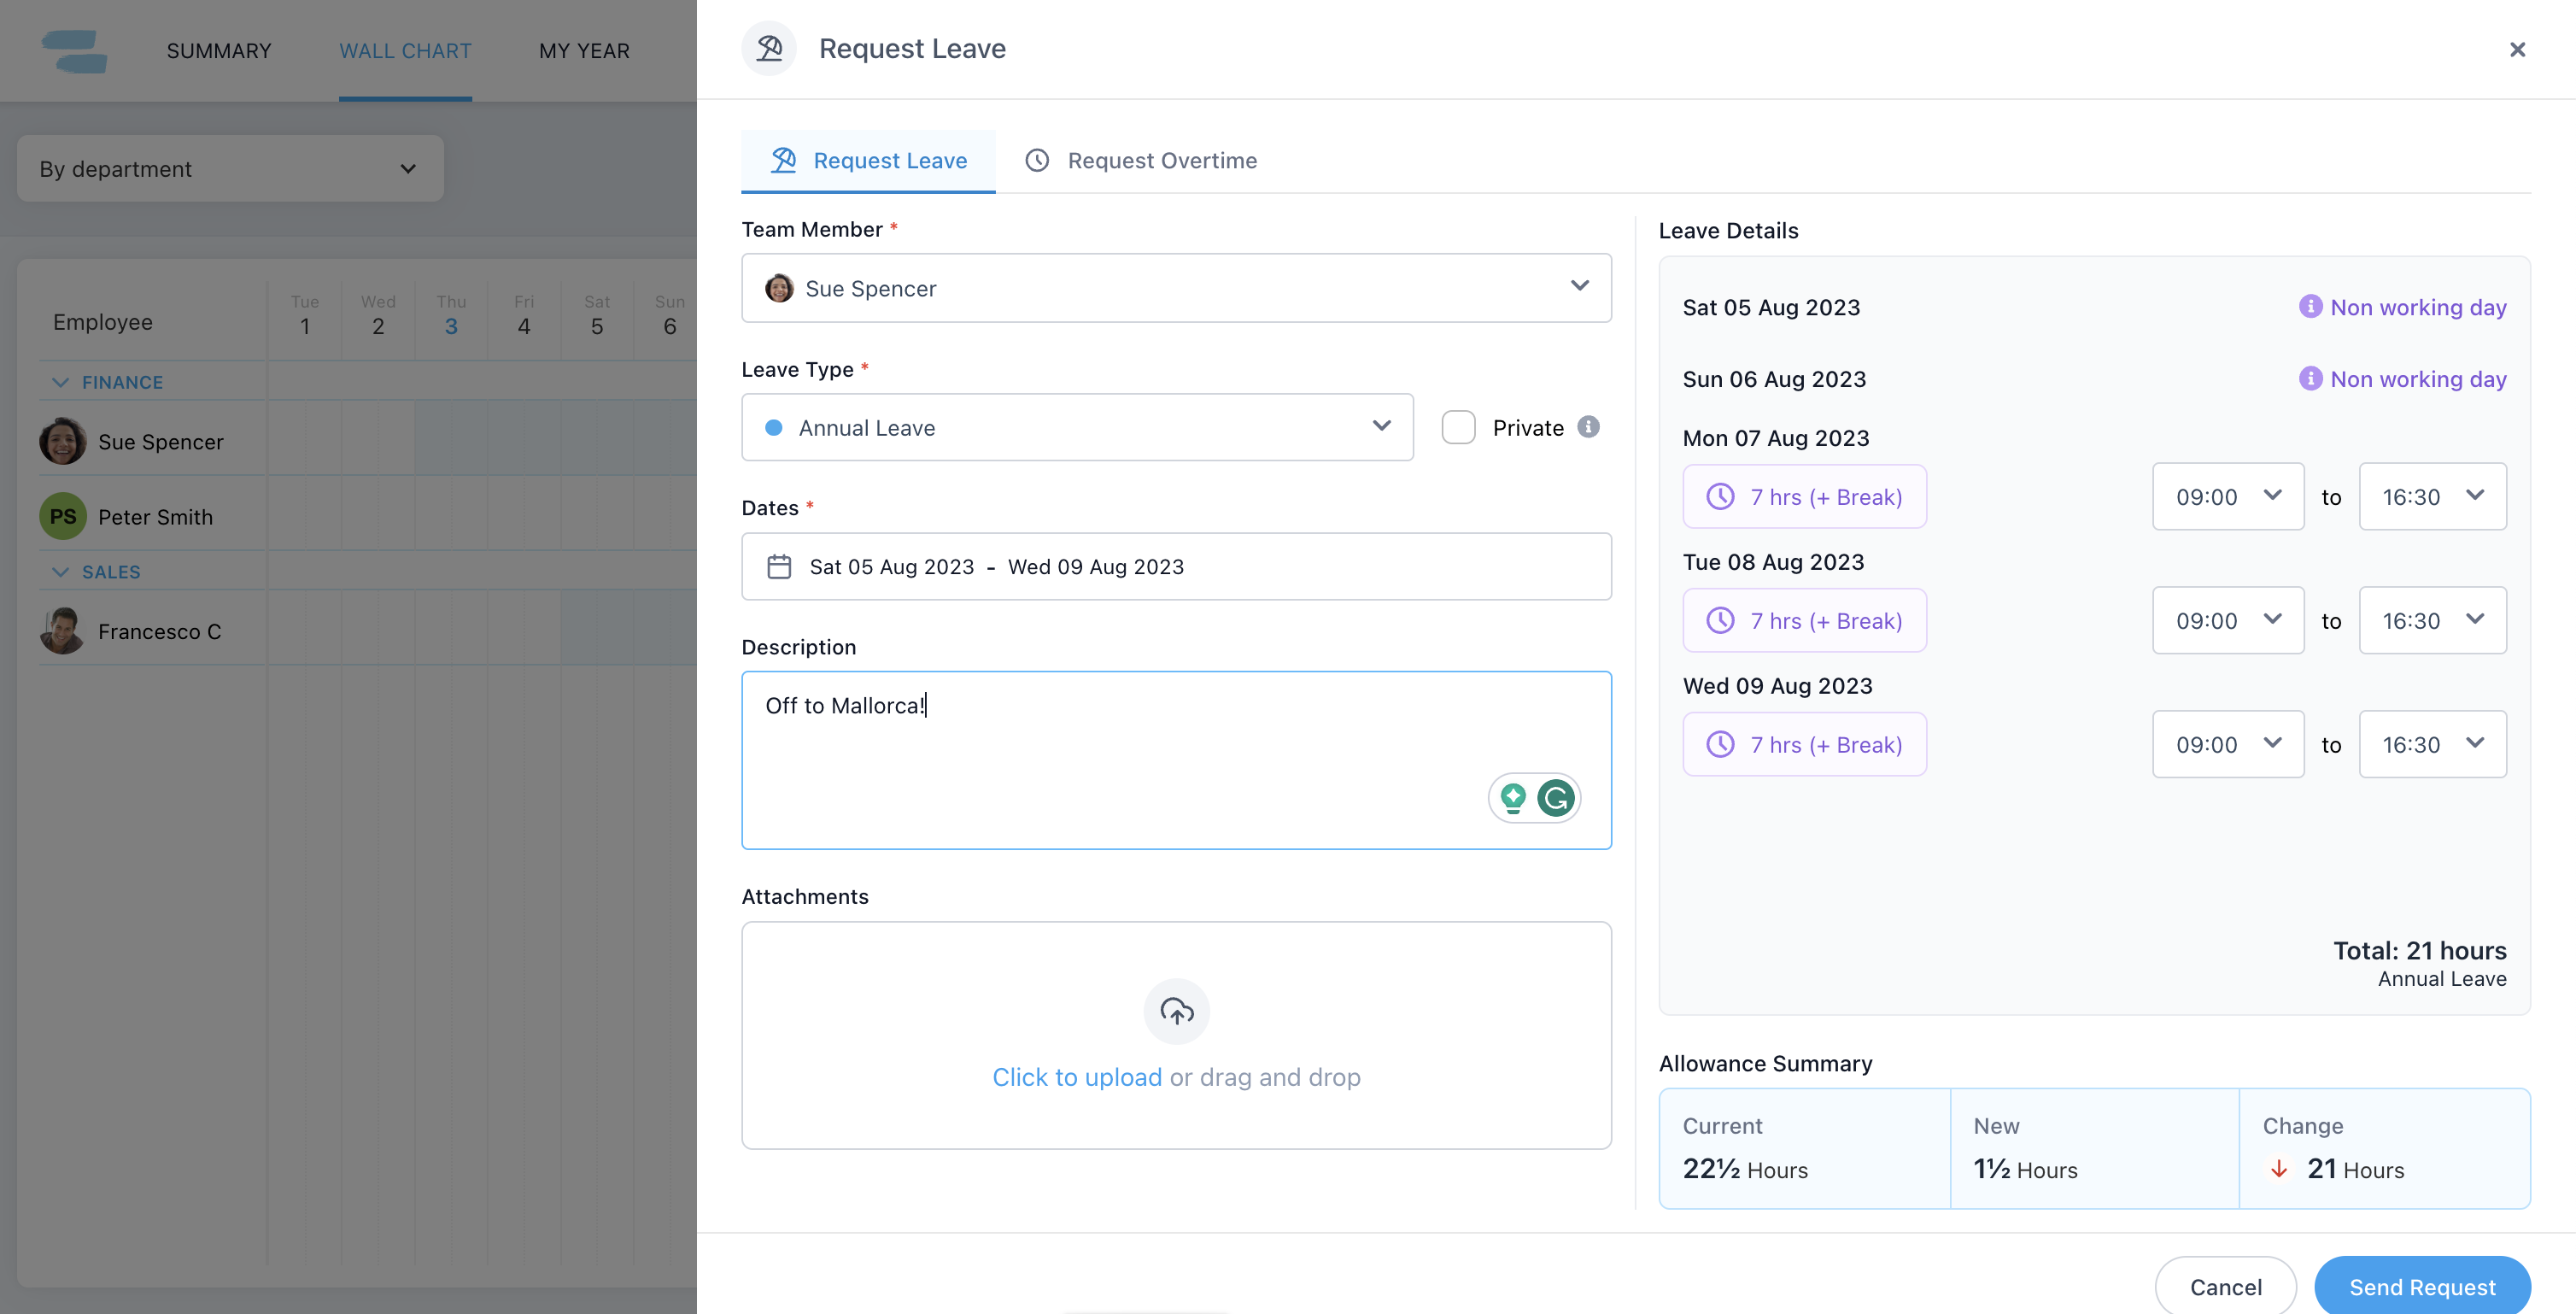Click the Current 22½ Hours allowance cell
Image resolution: width=2576 pixels, height=1314 pixels.
[1805, 1148]
